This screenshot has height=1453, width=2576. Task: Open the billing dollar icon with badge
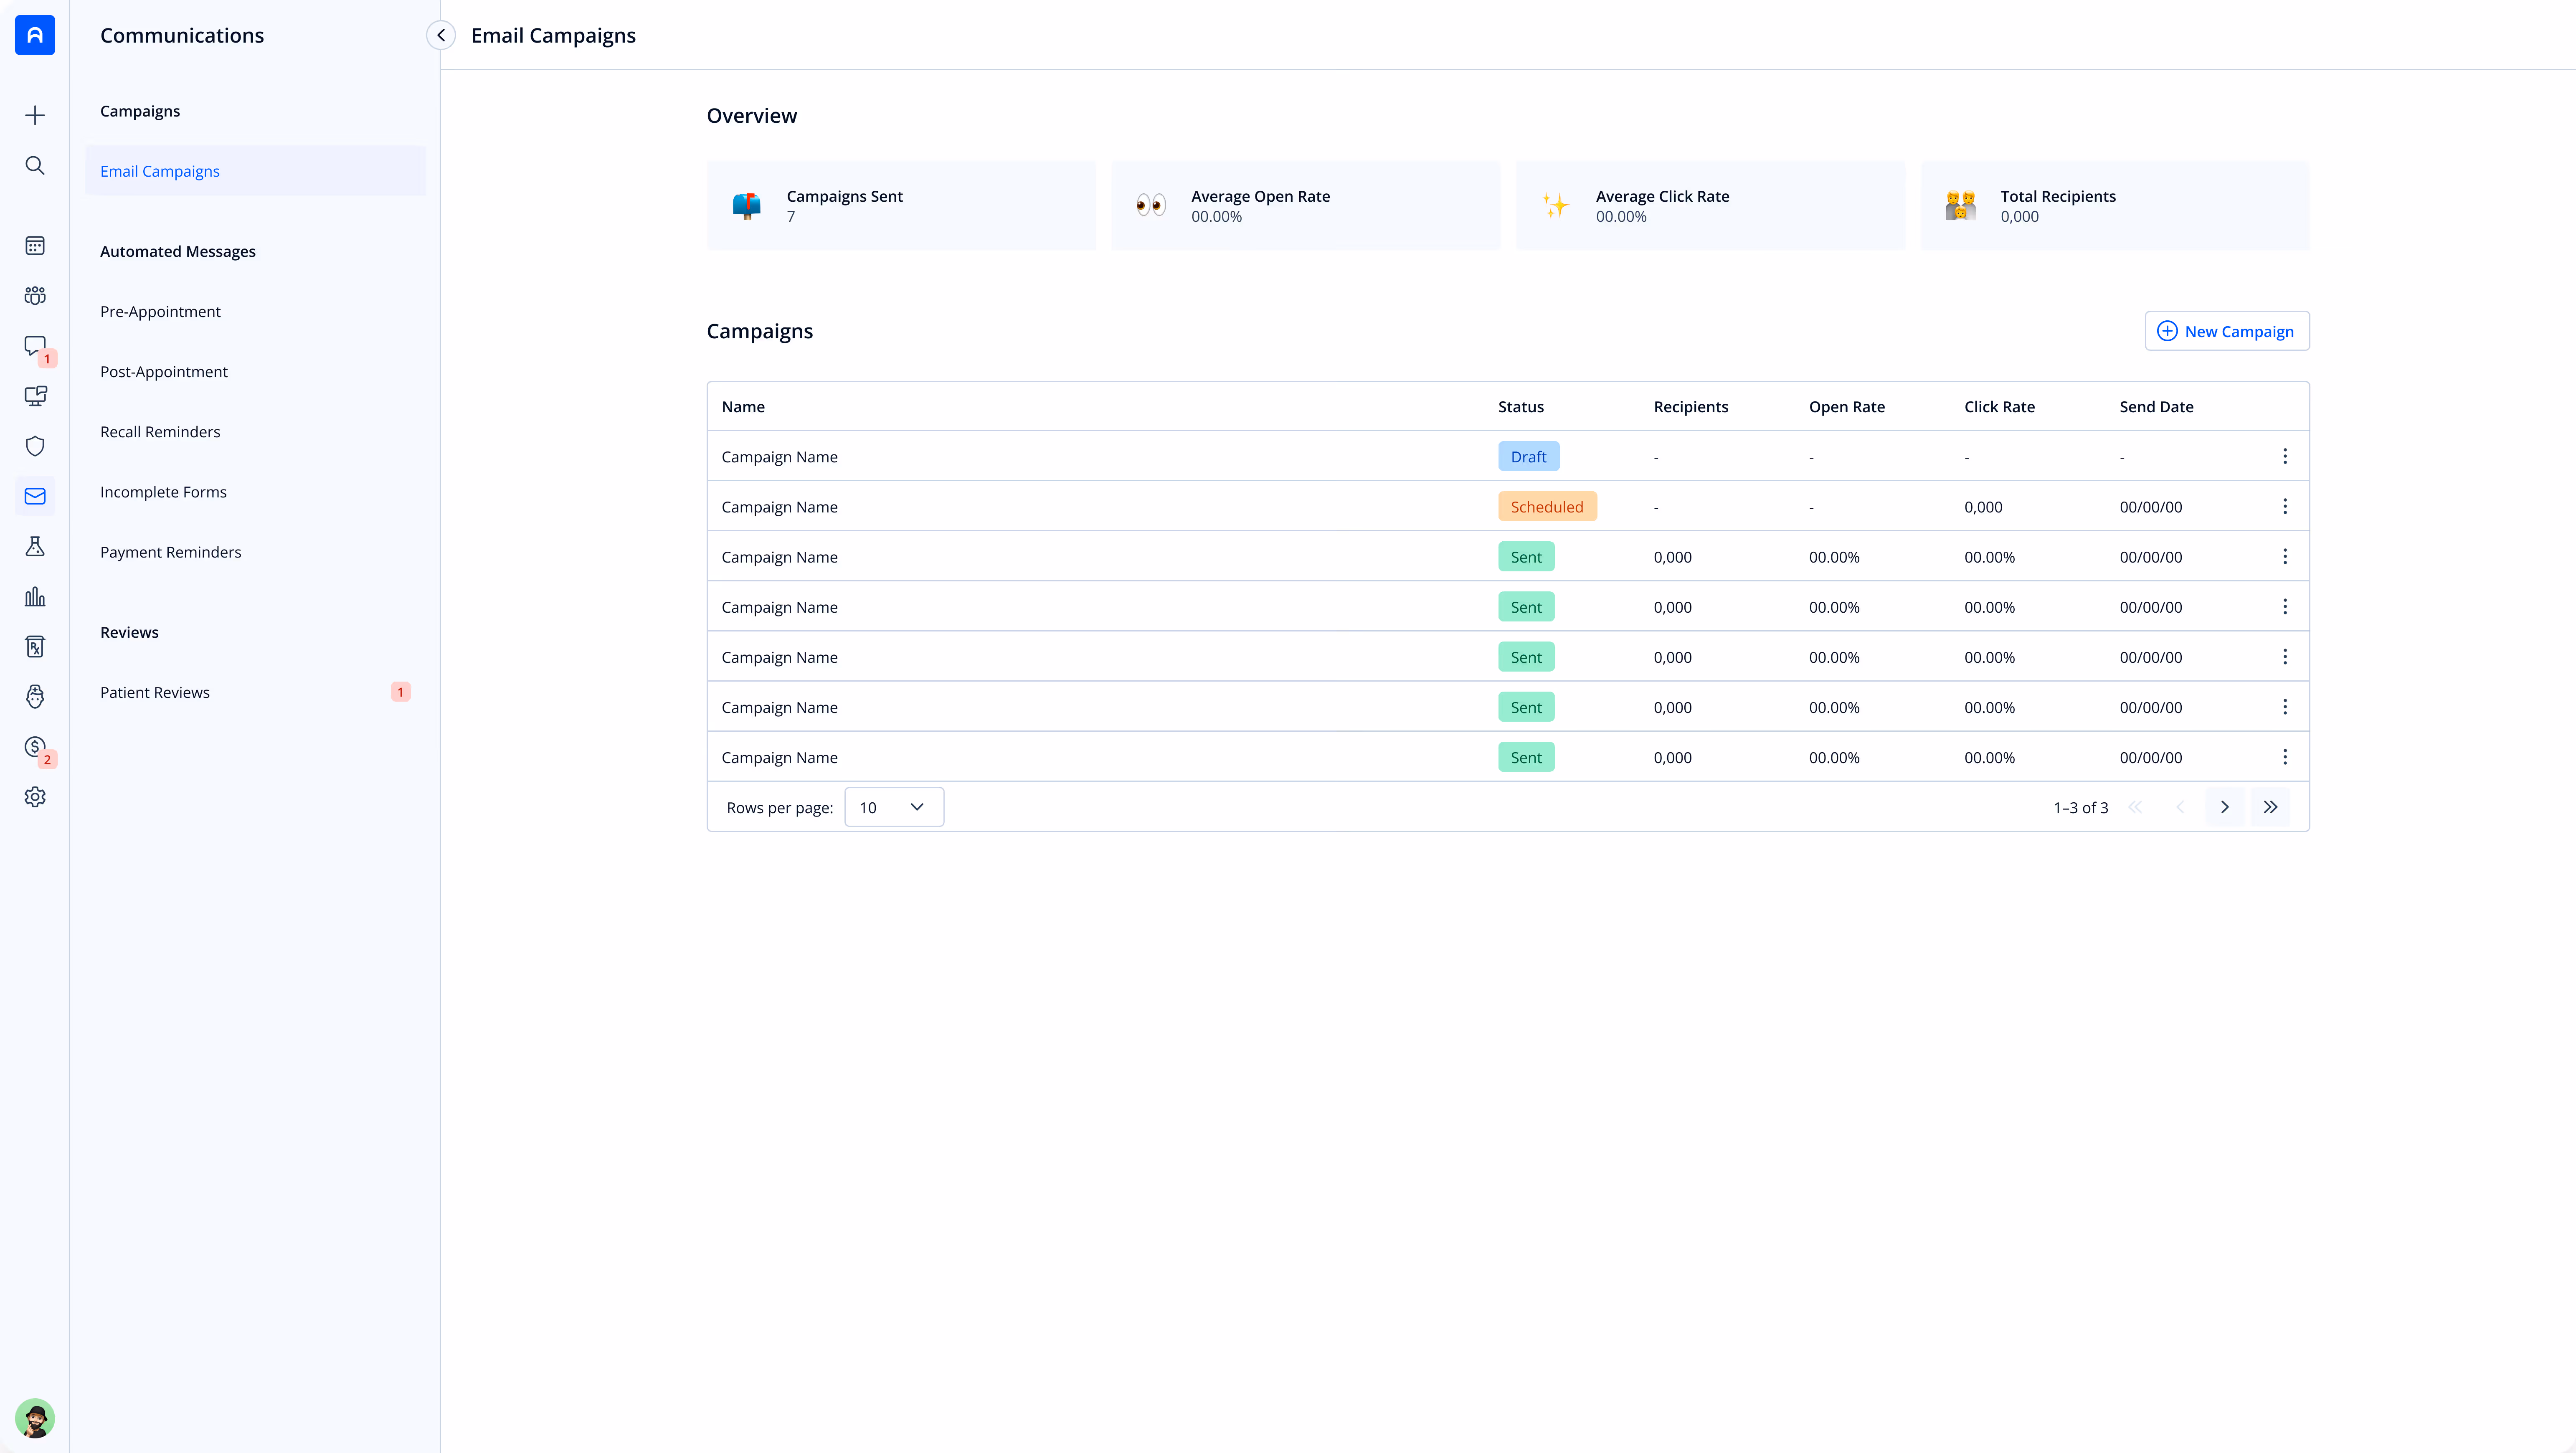coord(35,747)
